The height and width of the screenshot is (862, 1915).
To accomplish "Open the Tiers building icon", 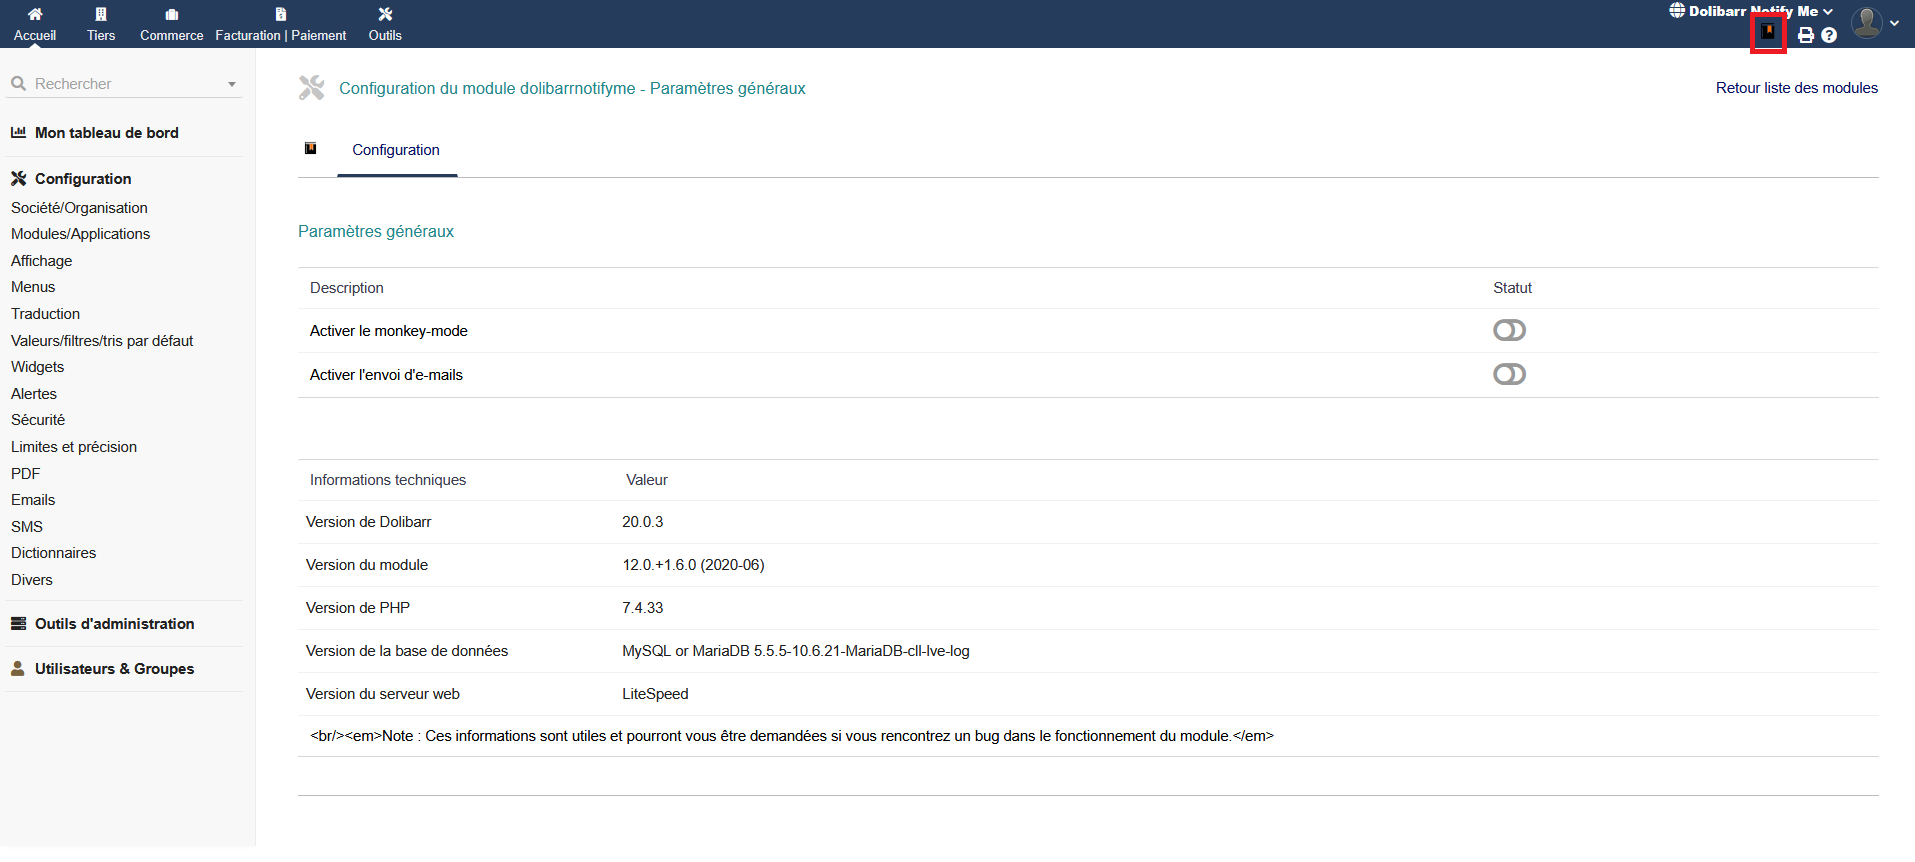I will point(101,14).
